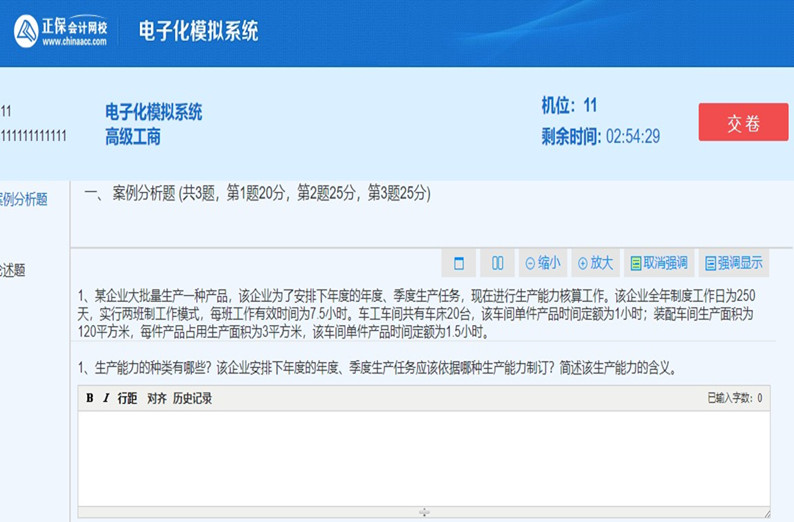Click 缩小 to shrink the text
This screenshot has width=794, height=522.
click(543, 264)
